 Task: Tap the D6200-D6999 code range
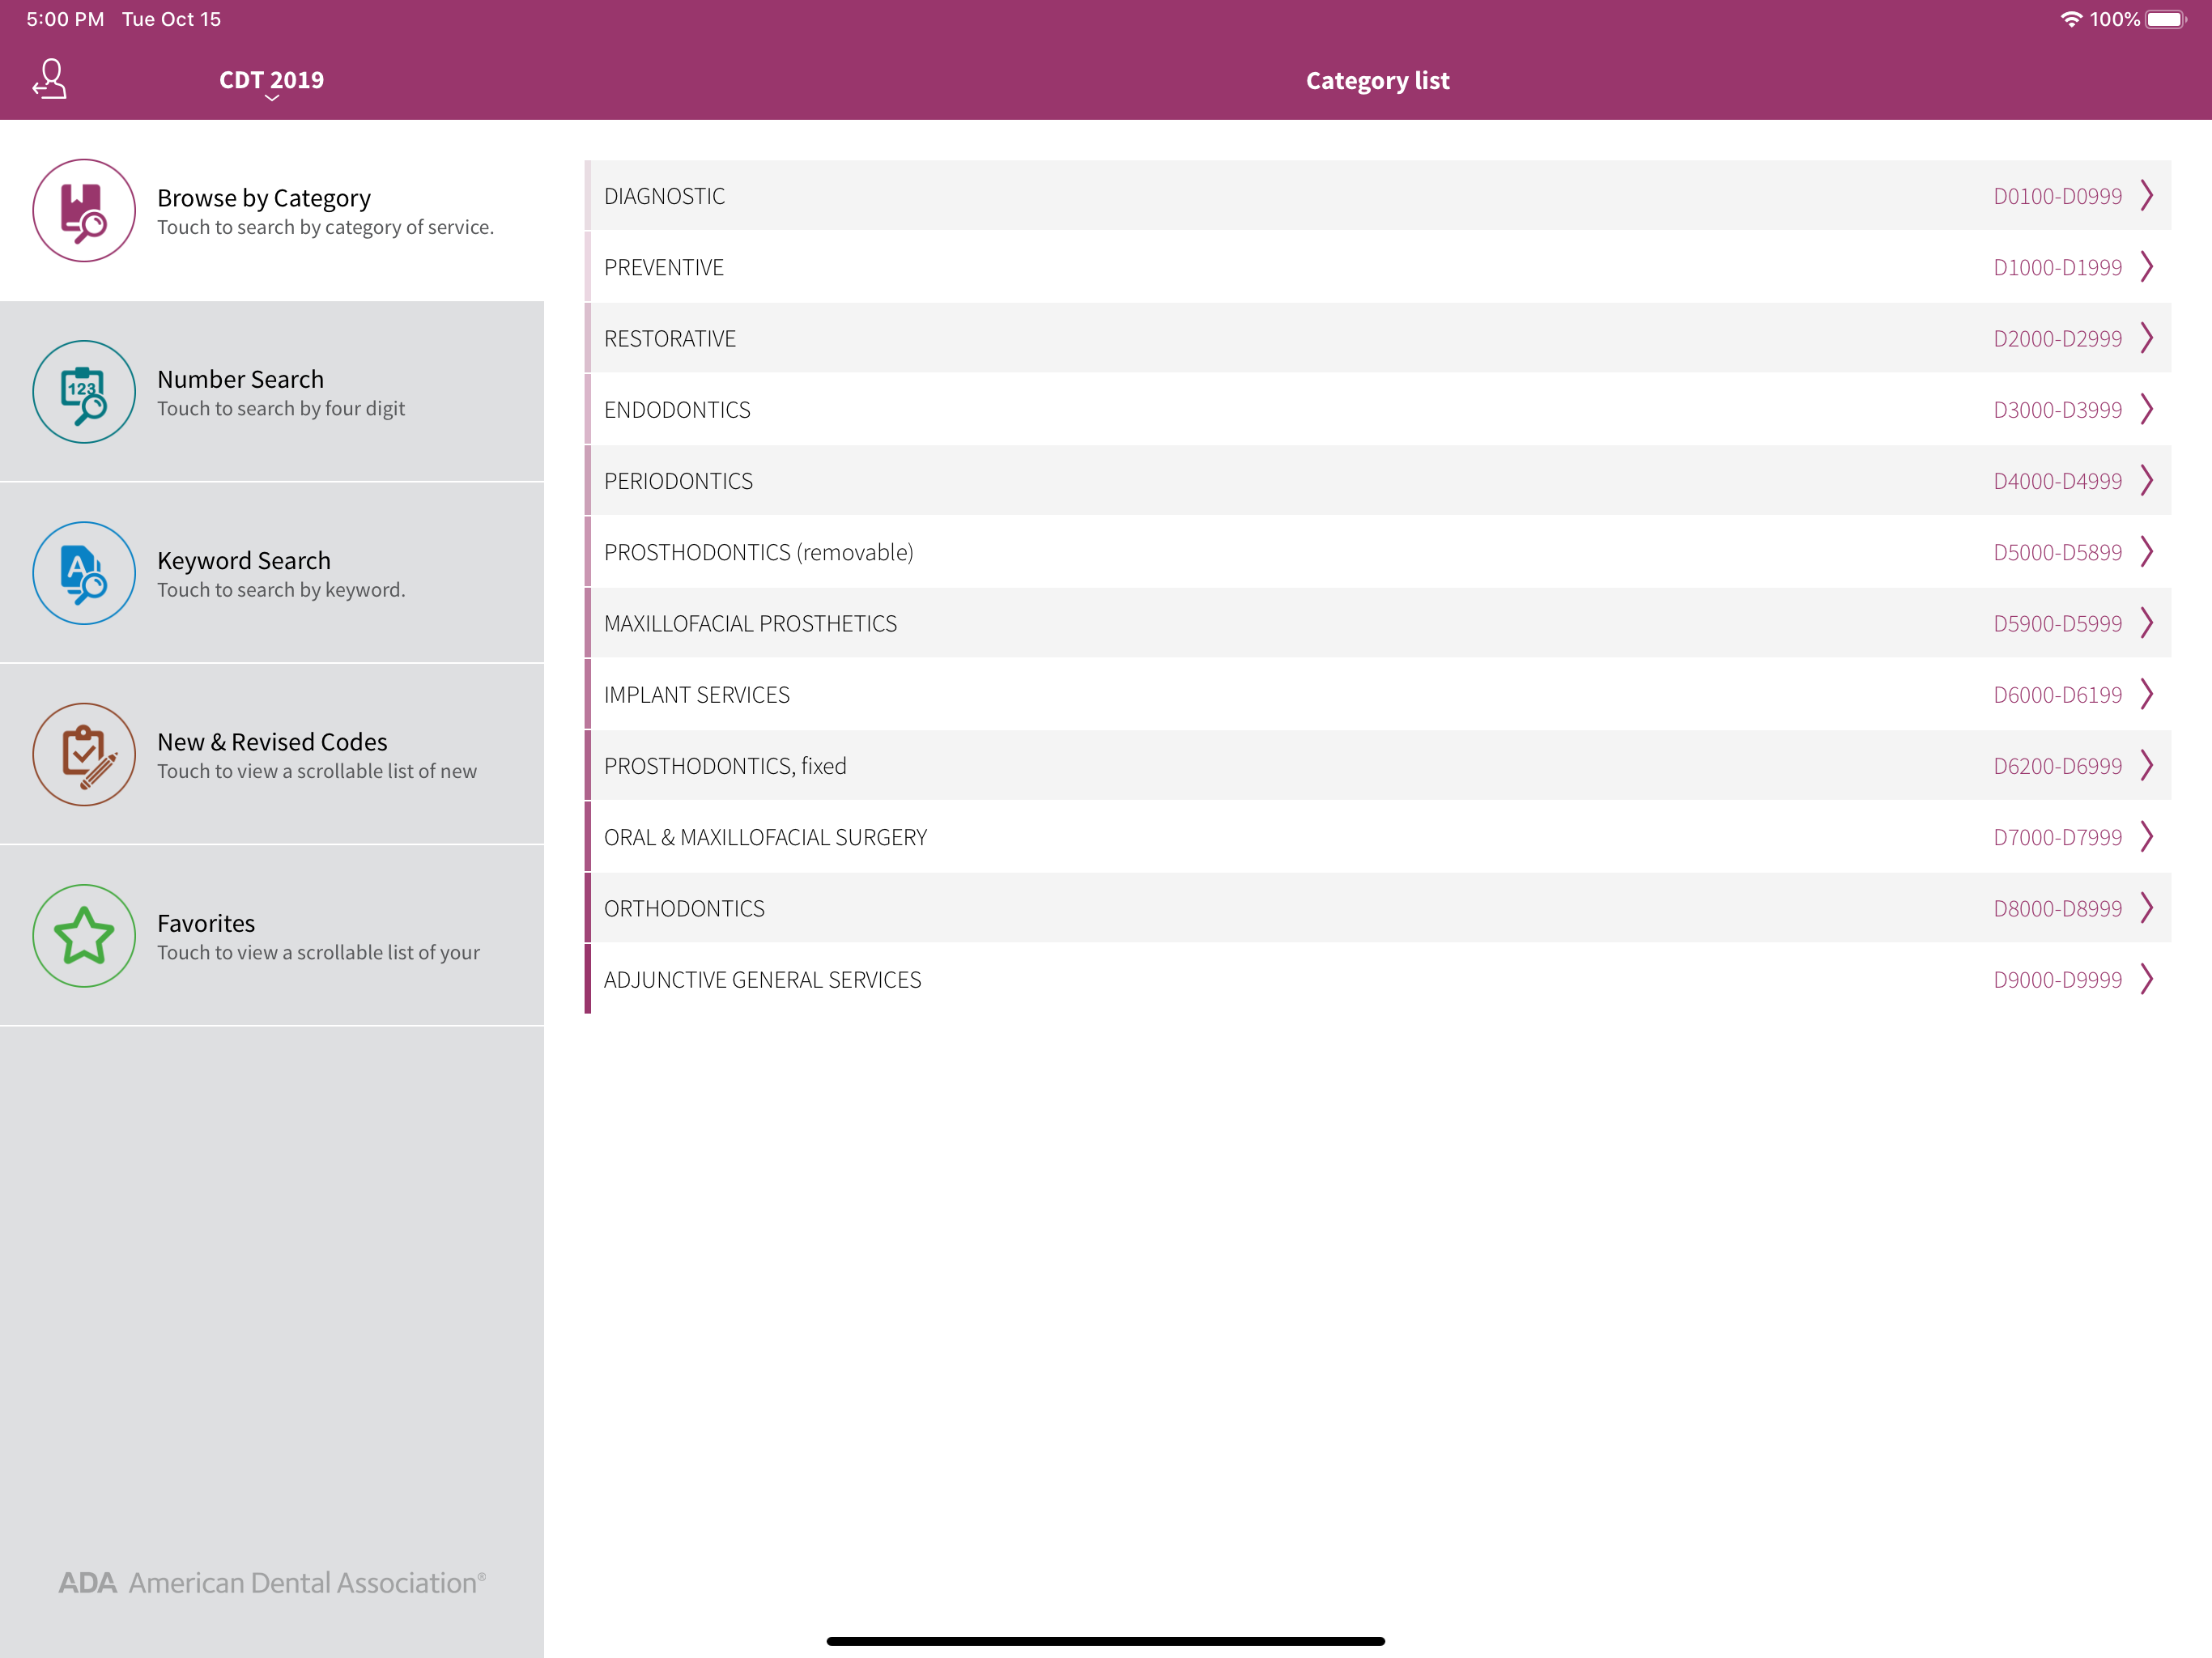click(2057, 766)
